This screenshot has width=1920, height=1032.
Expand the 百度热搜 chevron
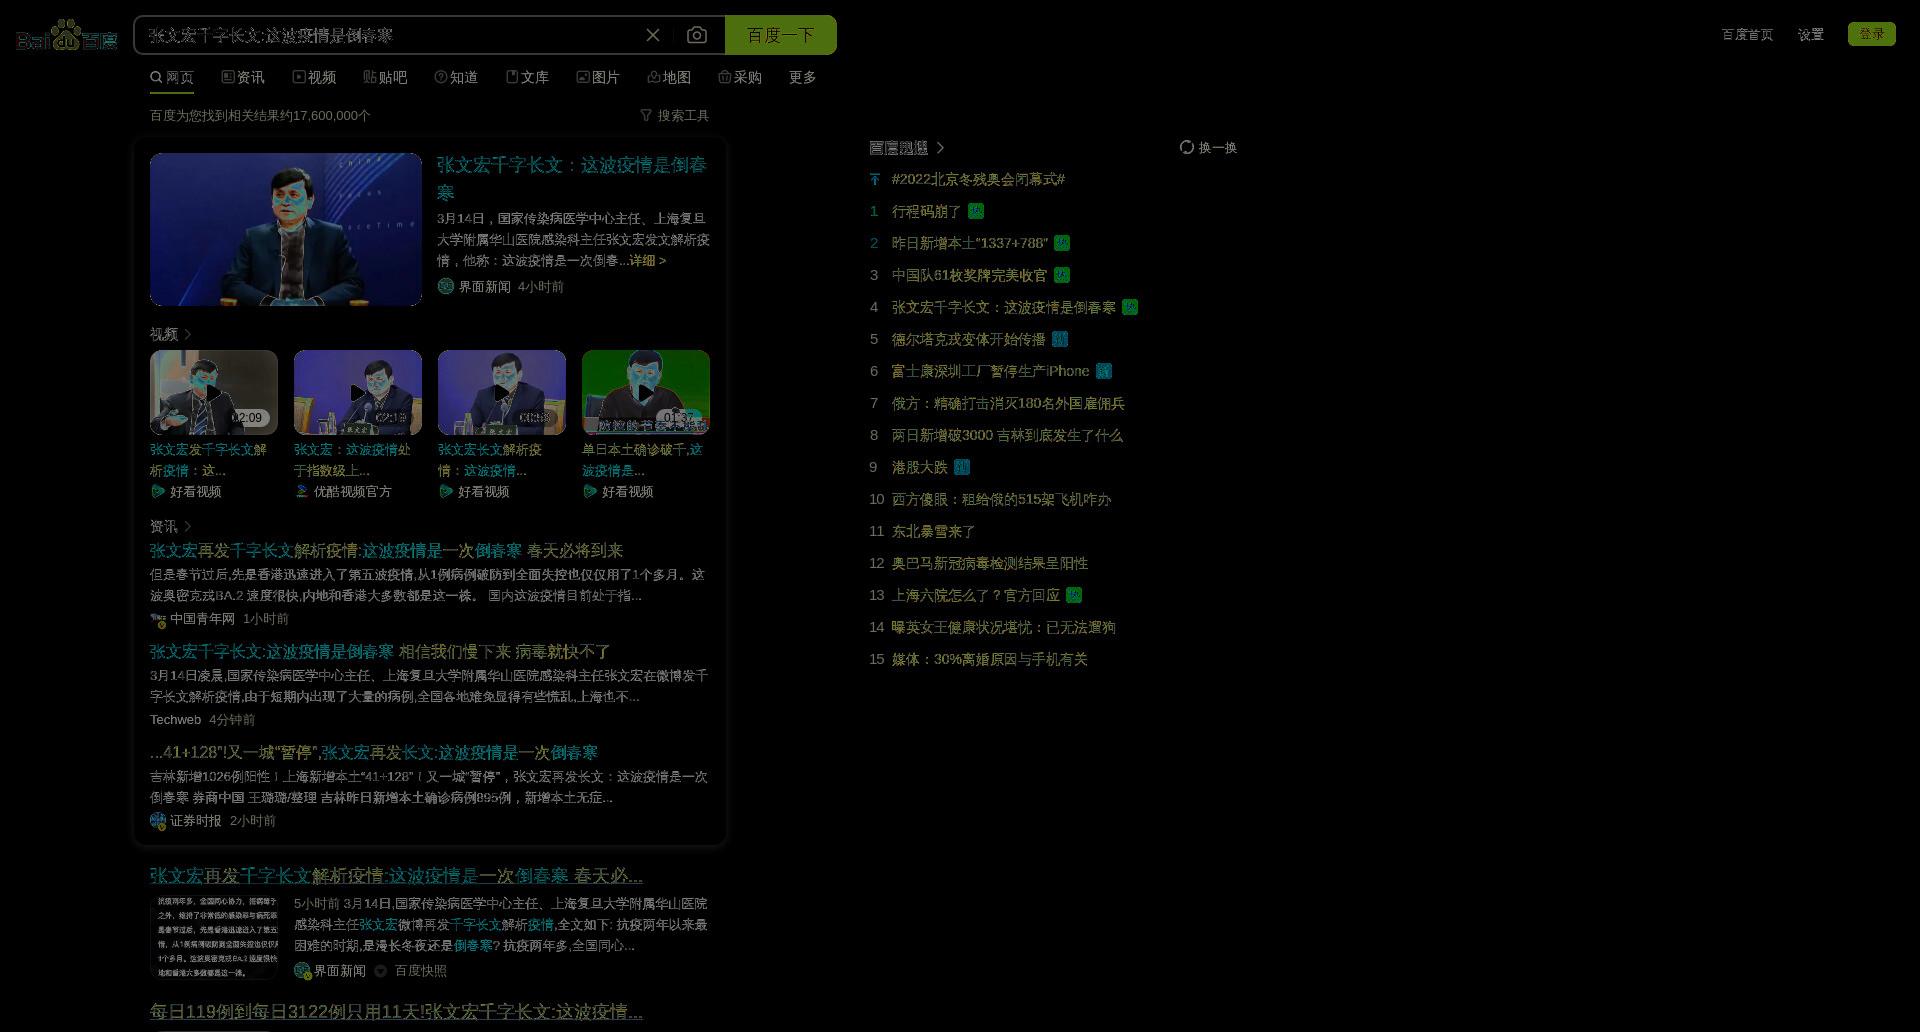(940, 148)
